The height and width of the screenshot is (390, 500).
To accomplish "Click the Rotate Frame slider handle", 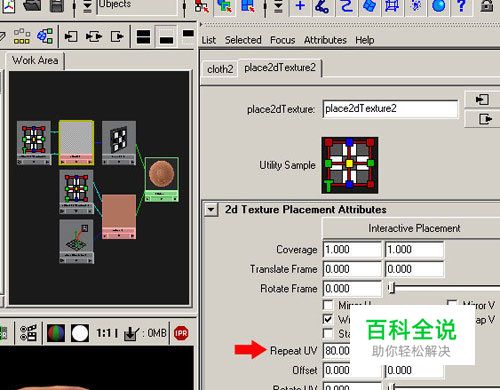I will click(392, 288).
